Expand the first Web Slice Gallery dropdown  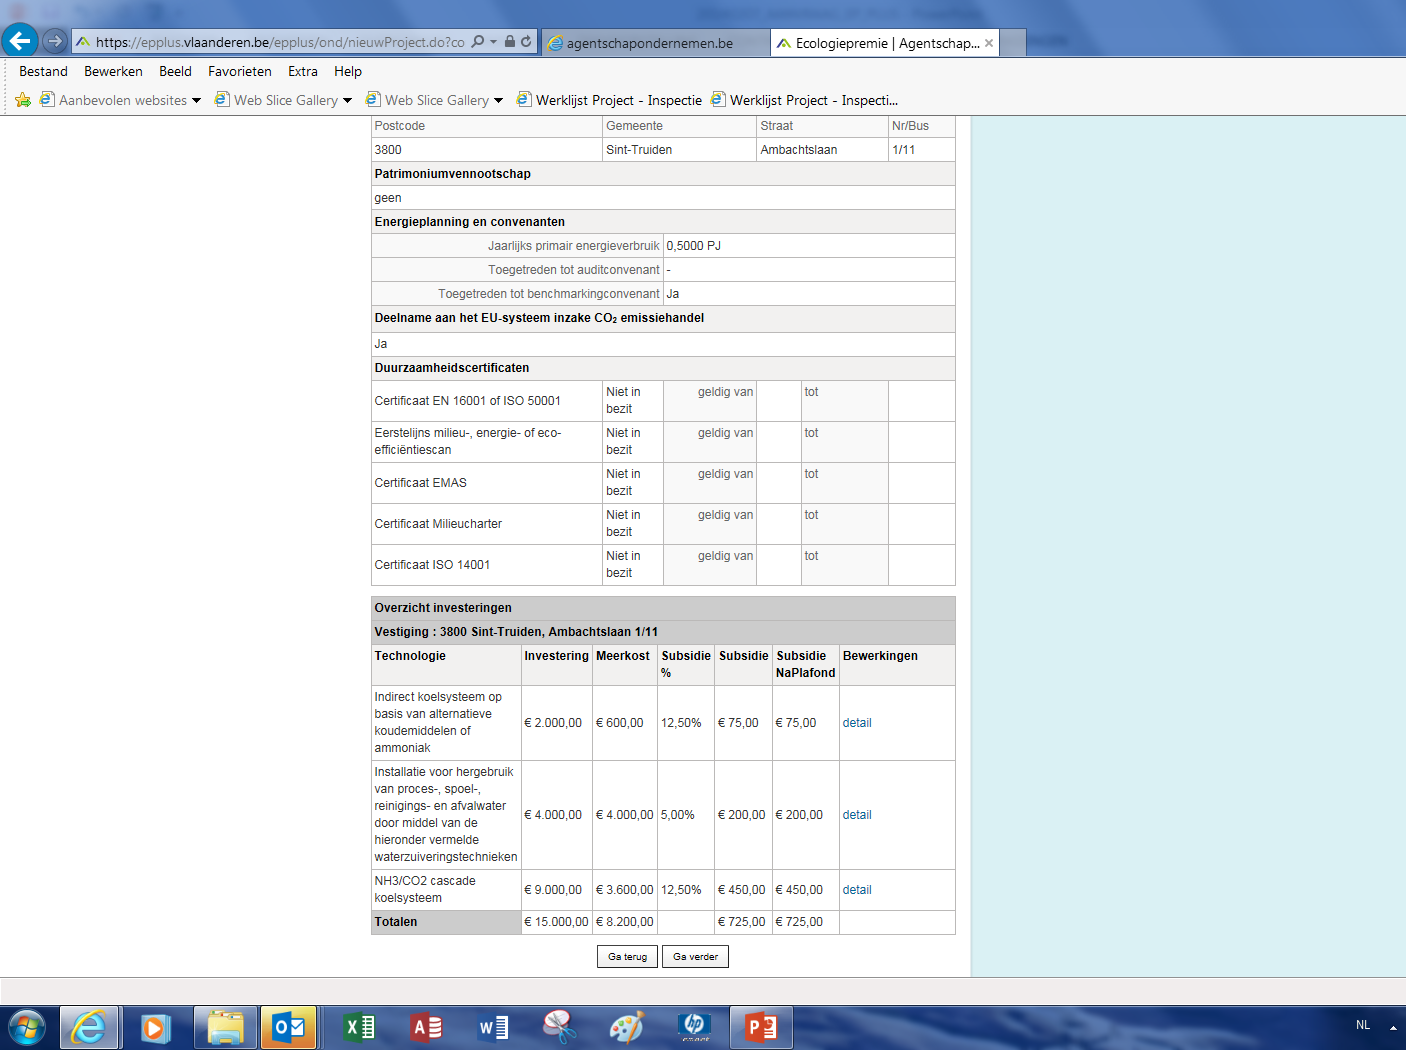coord(347,101)
